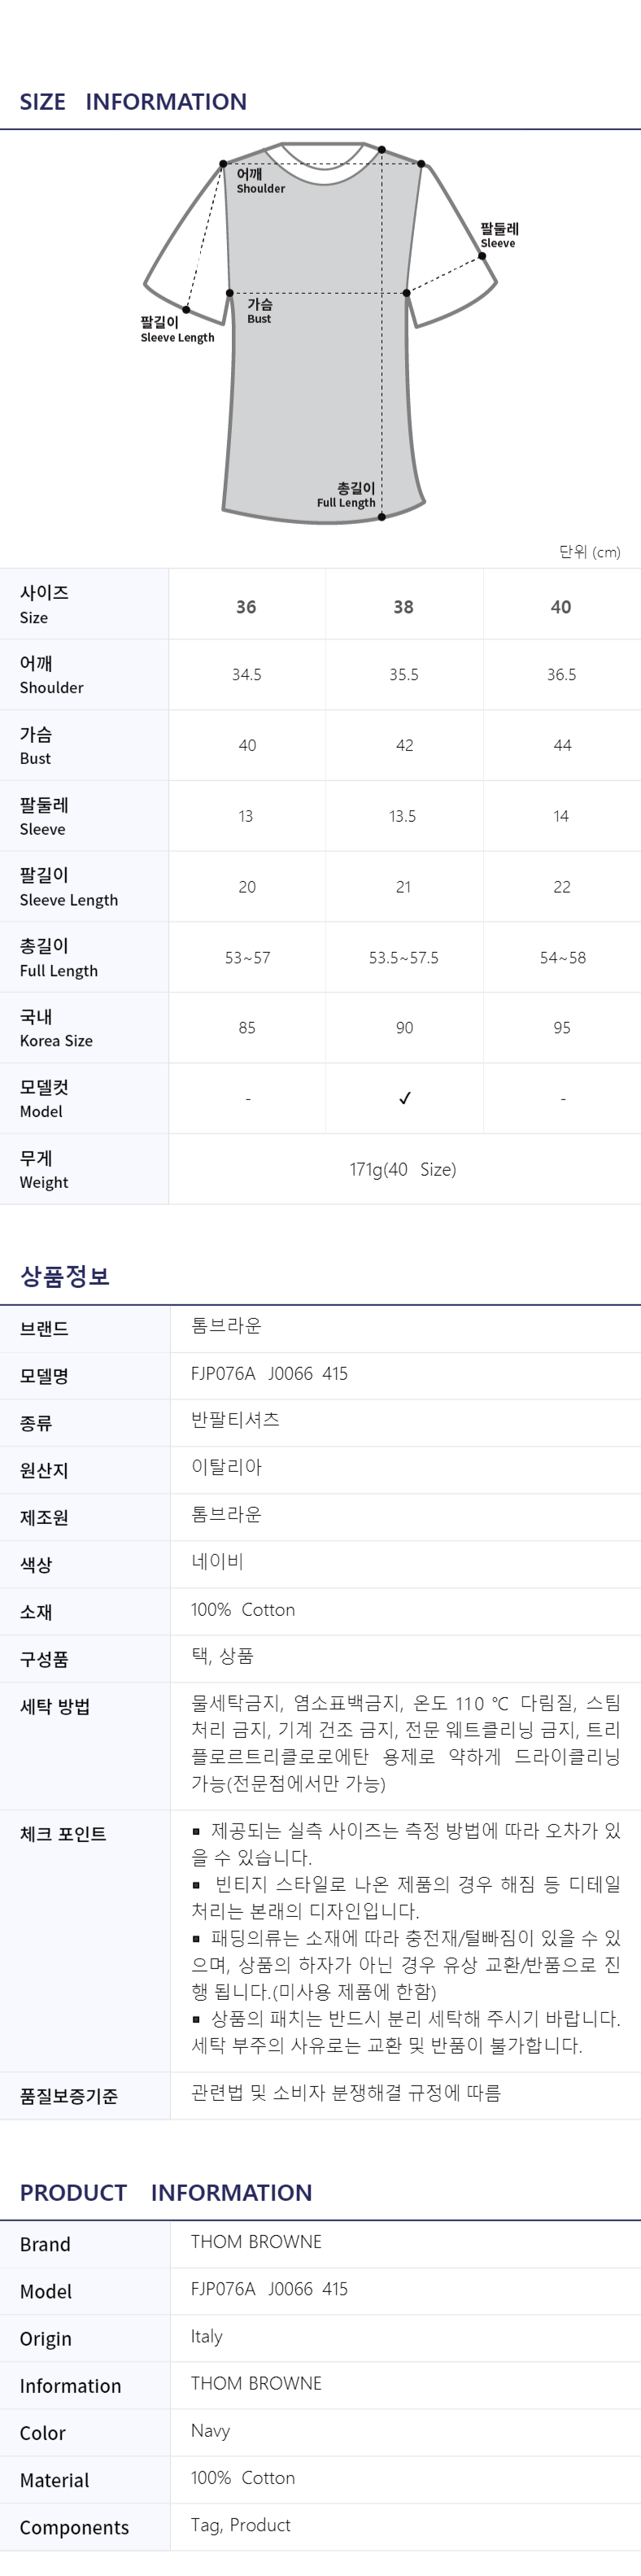Click the model-cut checkmark under size 38
This screenshot has height=2576, width=641.
[x=405, y=1098]
